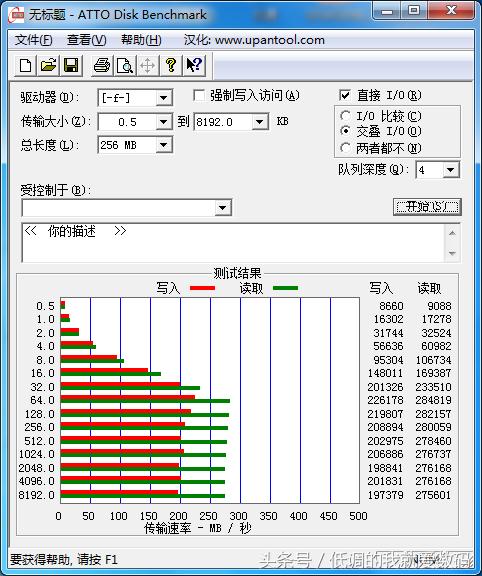The height and width of the screenshot is (576, 482).
Task: Click the 8192.0 row read value 275601
Action: tap(433, 495)
